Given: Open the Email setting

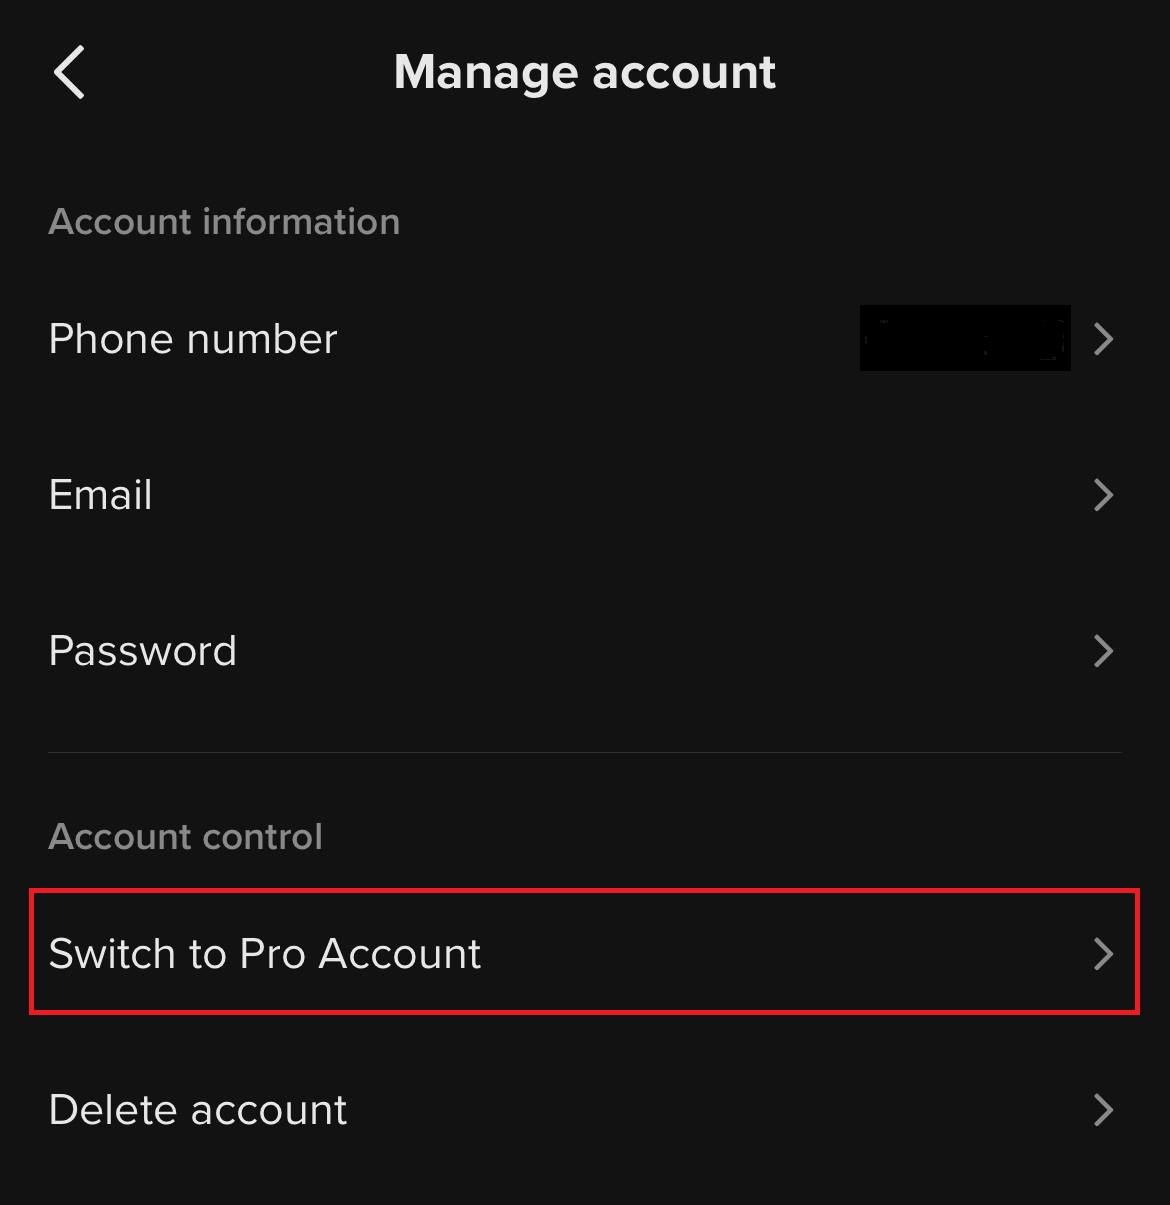Looking at the screenshot, I should tap(101, 495).
